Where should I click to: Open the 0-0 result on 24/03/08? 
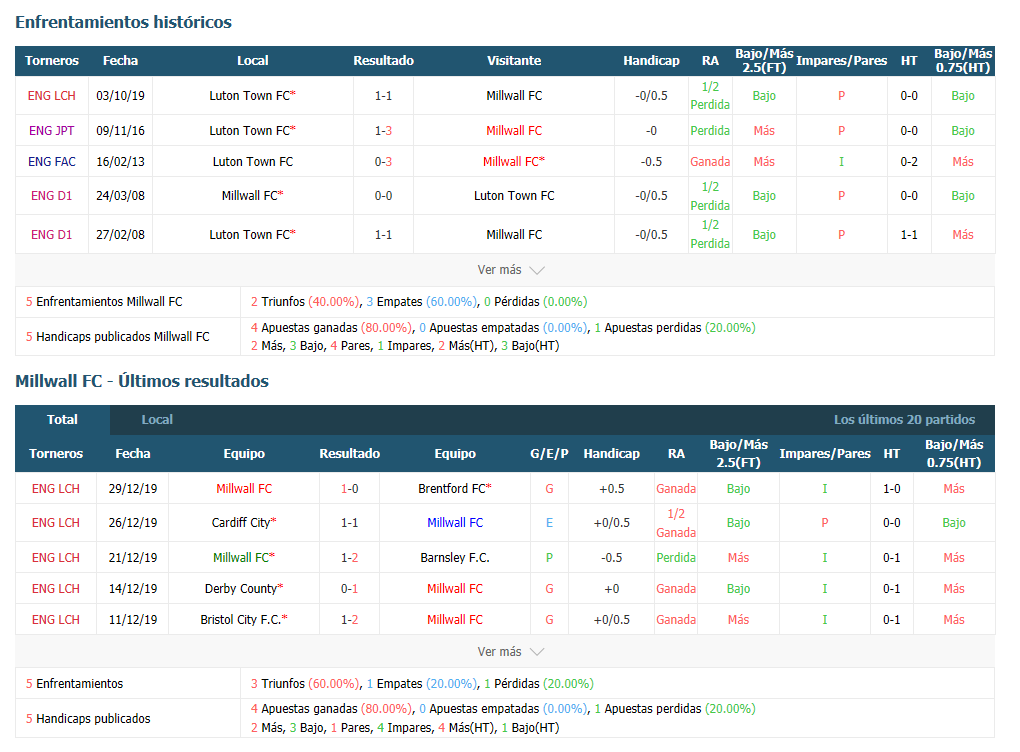(x=383, y=196)
